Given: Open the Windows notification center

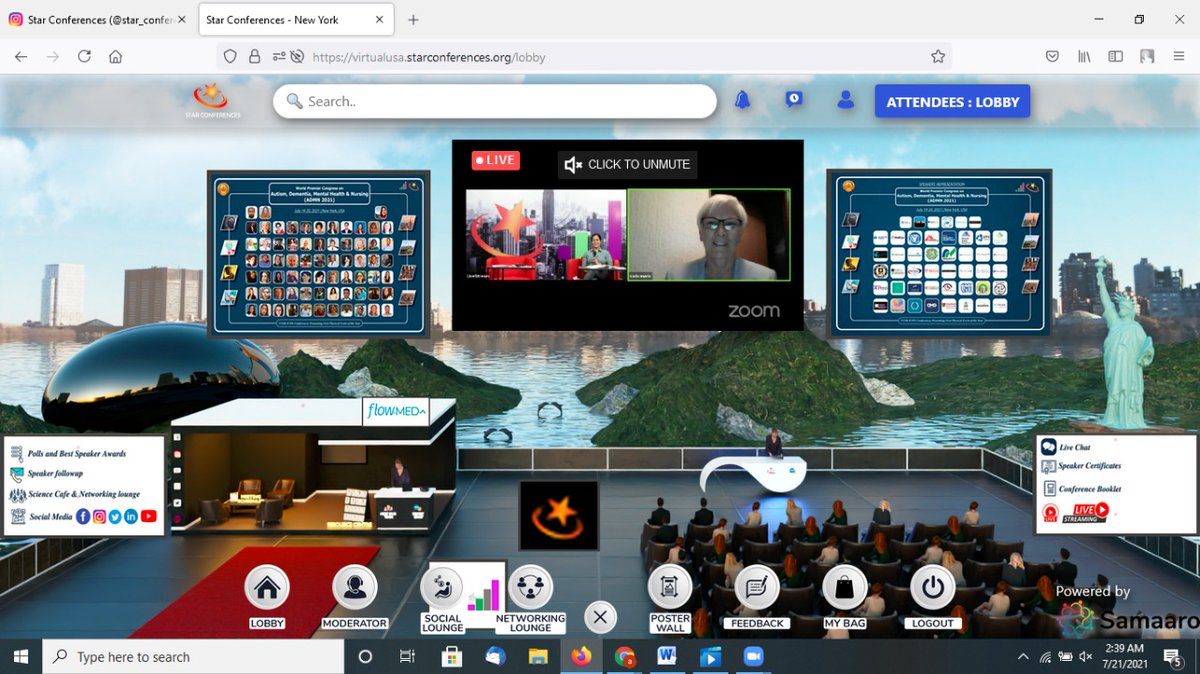Looking at the screenshot, I should click(1174, 656).
